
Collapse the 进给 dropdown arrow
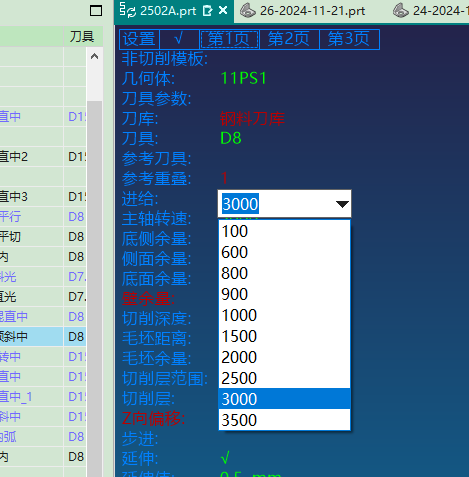(342, 204)
